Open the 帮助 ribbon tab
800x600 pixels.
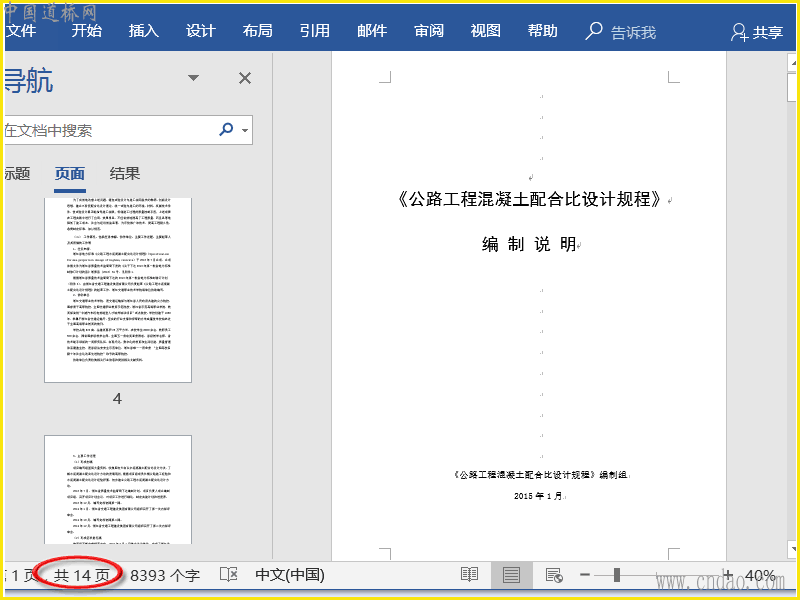click(542, 31)
